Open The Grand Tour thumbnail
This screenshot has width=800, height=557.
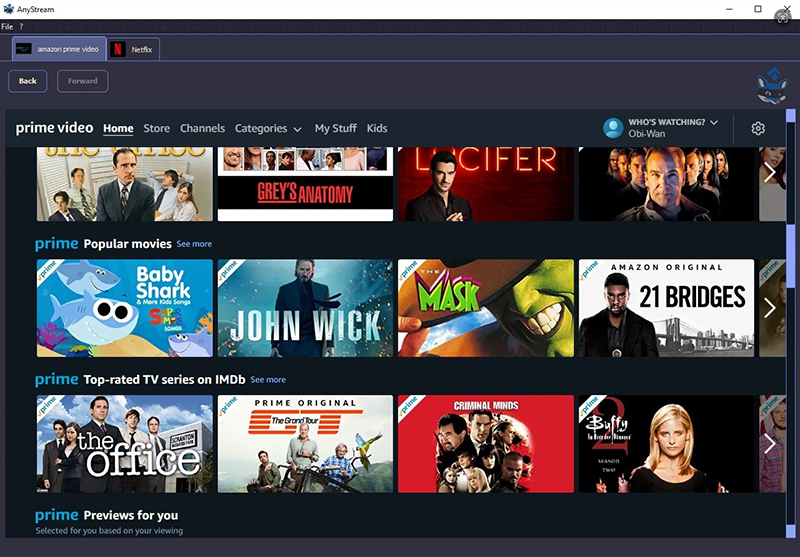(305, 444)
